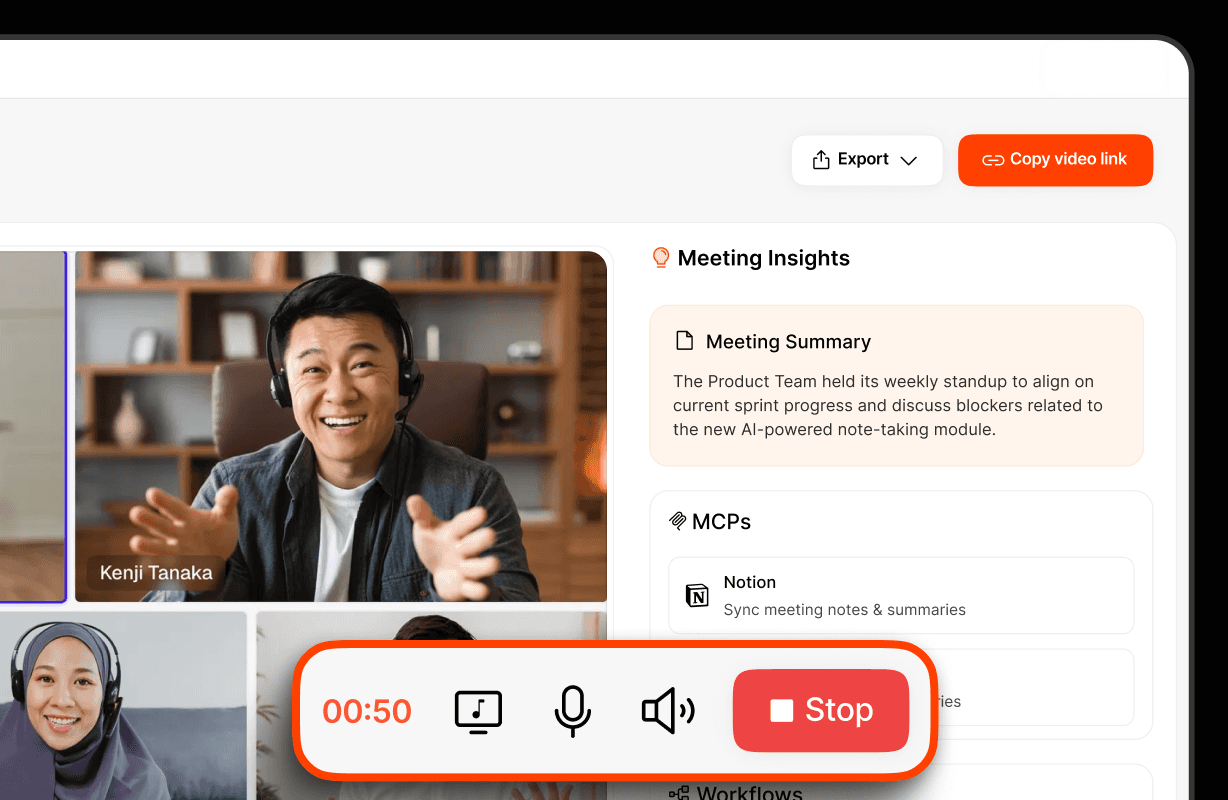Click the Copy video link button
Viewport: 1228px width, 800px height.
pyautogui.click(x=1055, y=160)
